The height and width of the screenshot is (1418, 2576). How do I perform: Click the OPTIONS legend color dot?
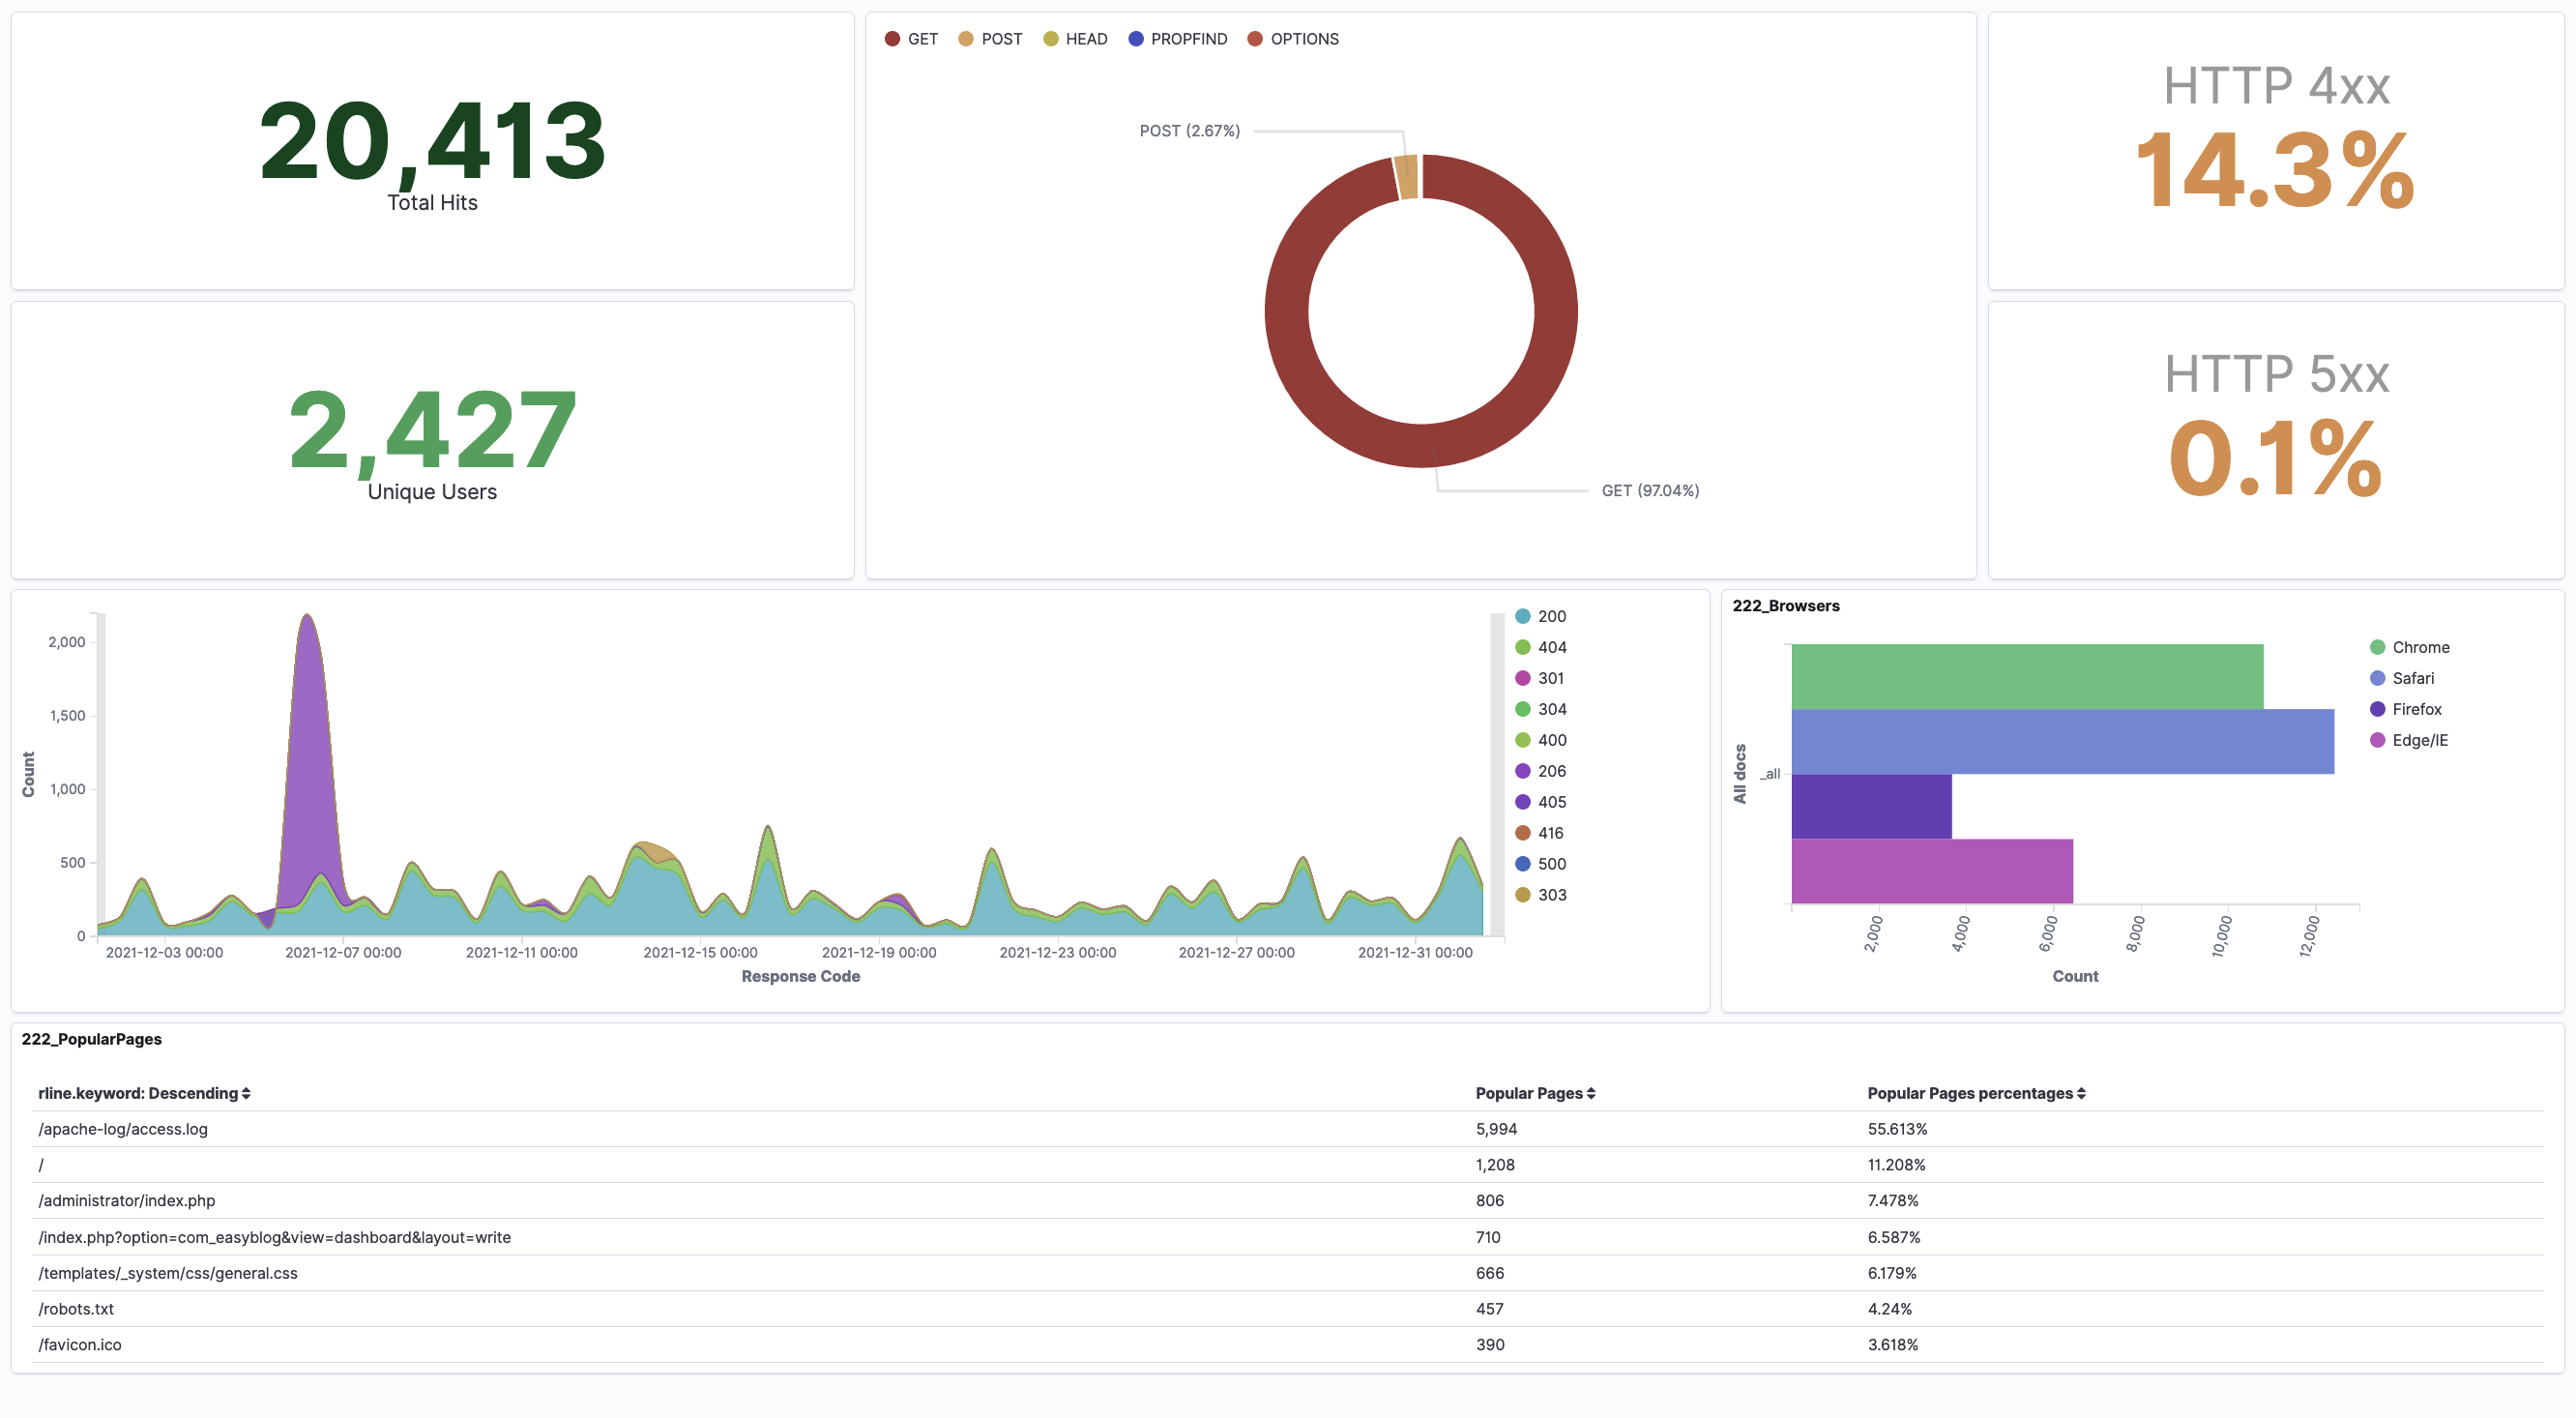tap(1255, 39)
